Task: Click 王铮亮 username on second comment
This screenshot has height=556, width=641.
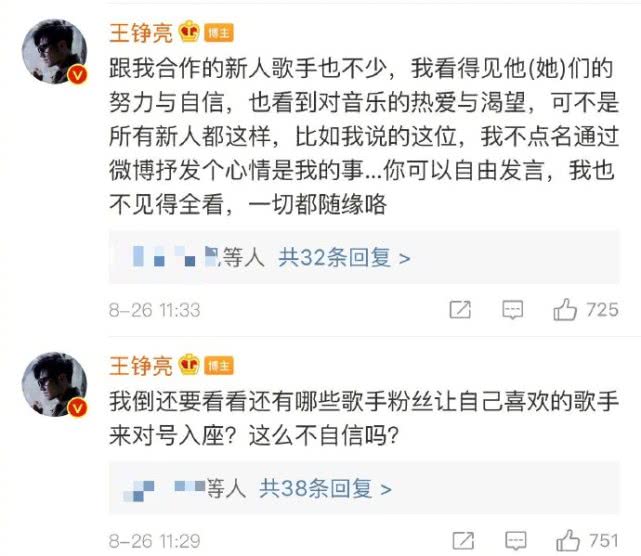Action: click(x=140, y=364)
